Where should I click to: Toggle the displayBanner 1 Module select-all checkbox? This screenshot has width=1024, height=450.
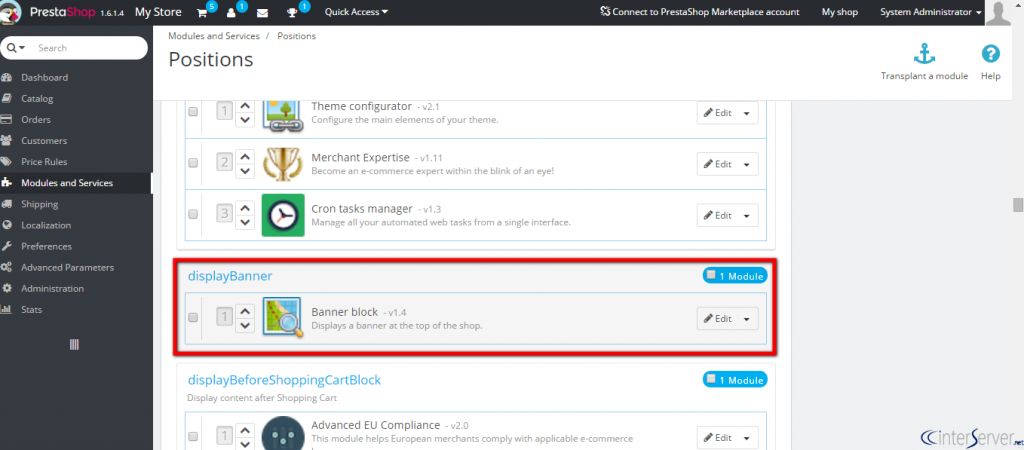[x=711, y=275]
